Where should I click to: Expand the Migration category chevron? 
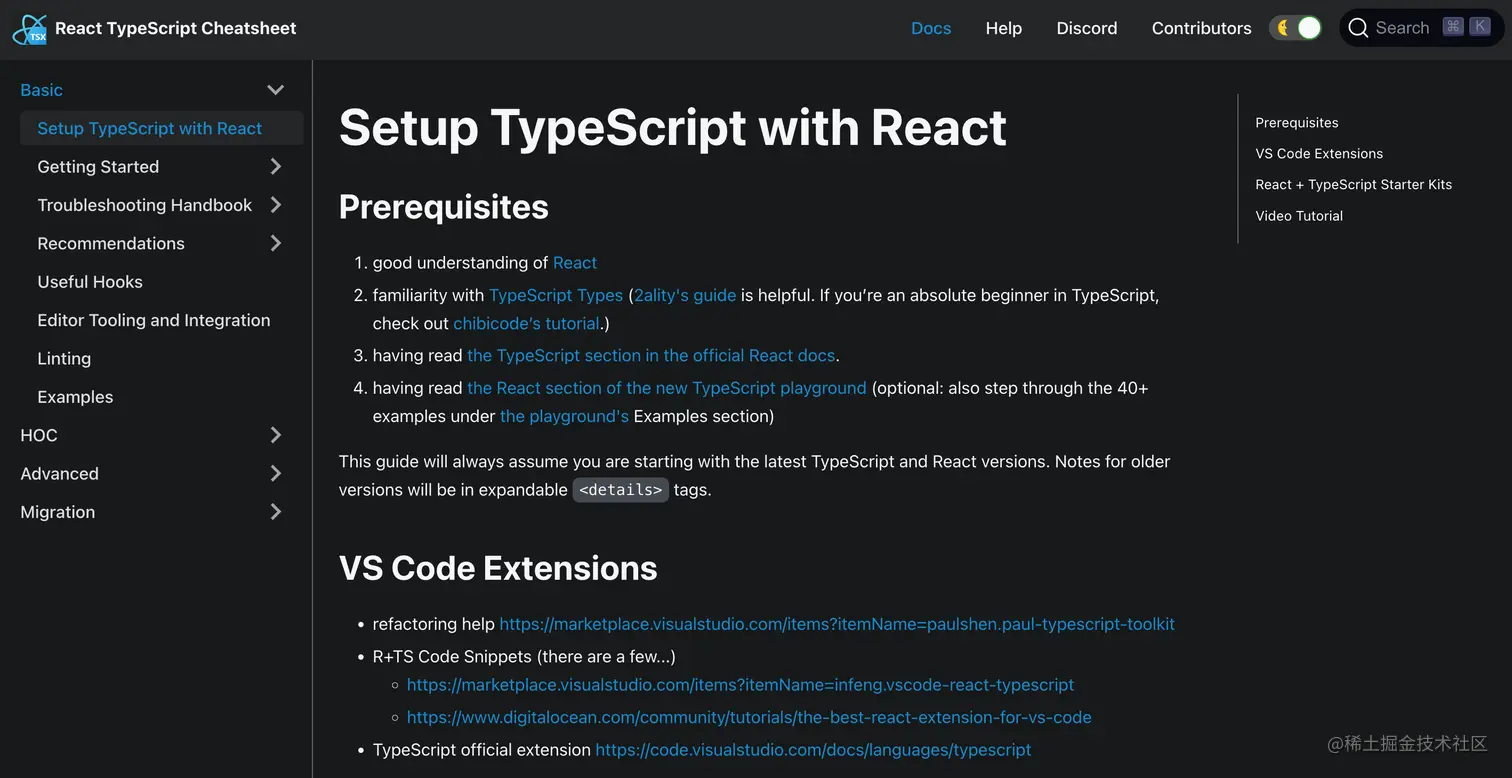pos(276,512)
